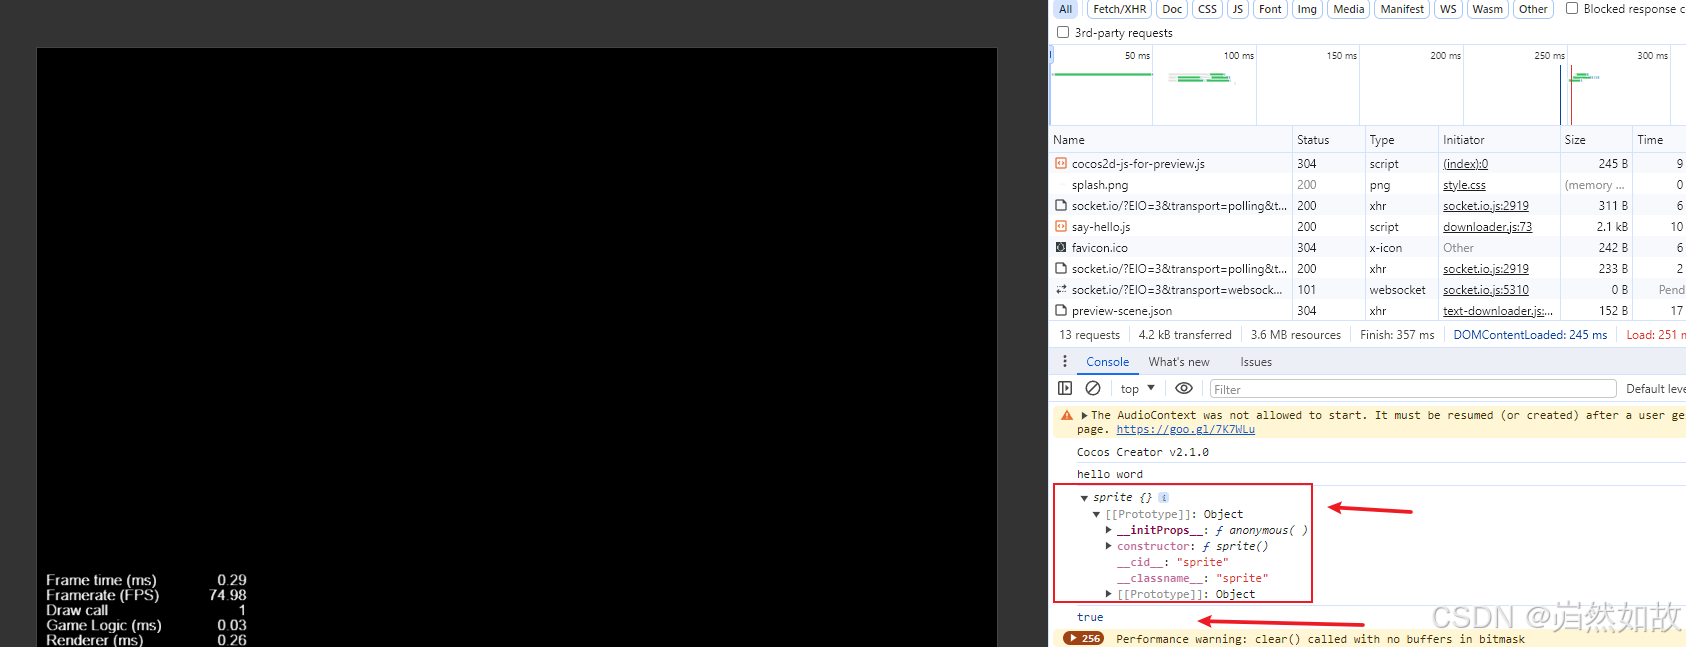Image resolution: width=1686 pixels, height=647 pixels.
Task: Click the '13 requests' summary entry
Action: (1089, 335)
